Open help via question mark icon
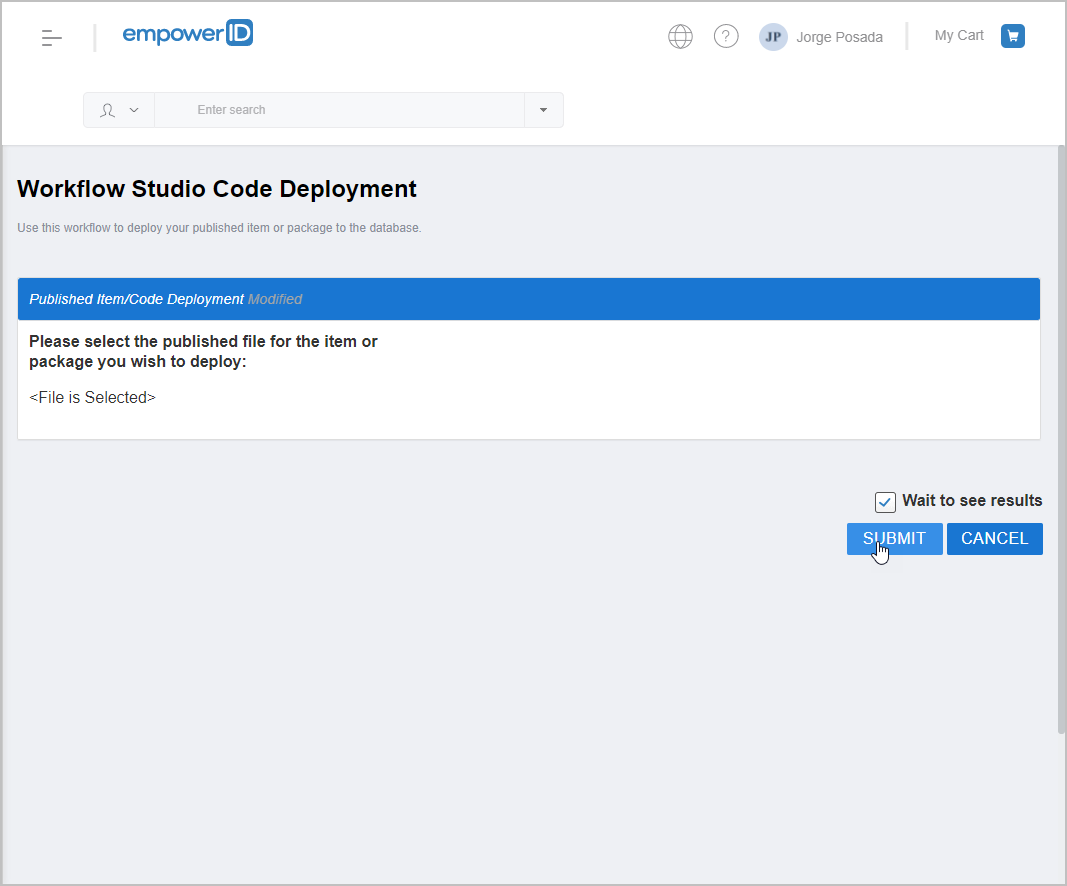The image size is (1067, 886). 726,37
